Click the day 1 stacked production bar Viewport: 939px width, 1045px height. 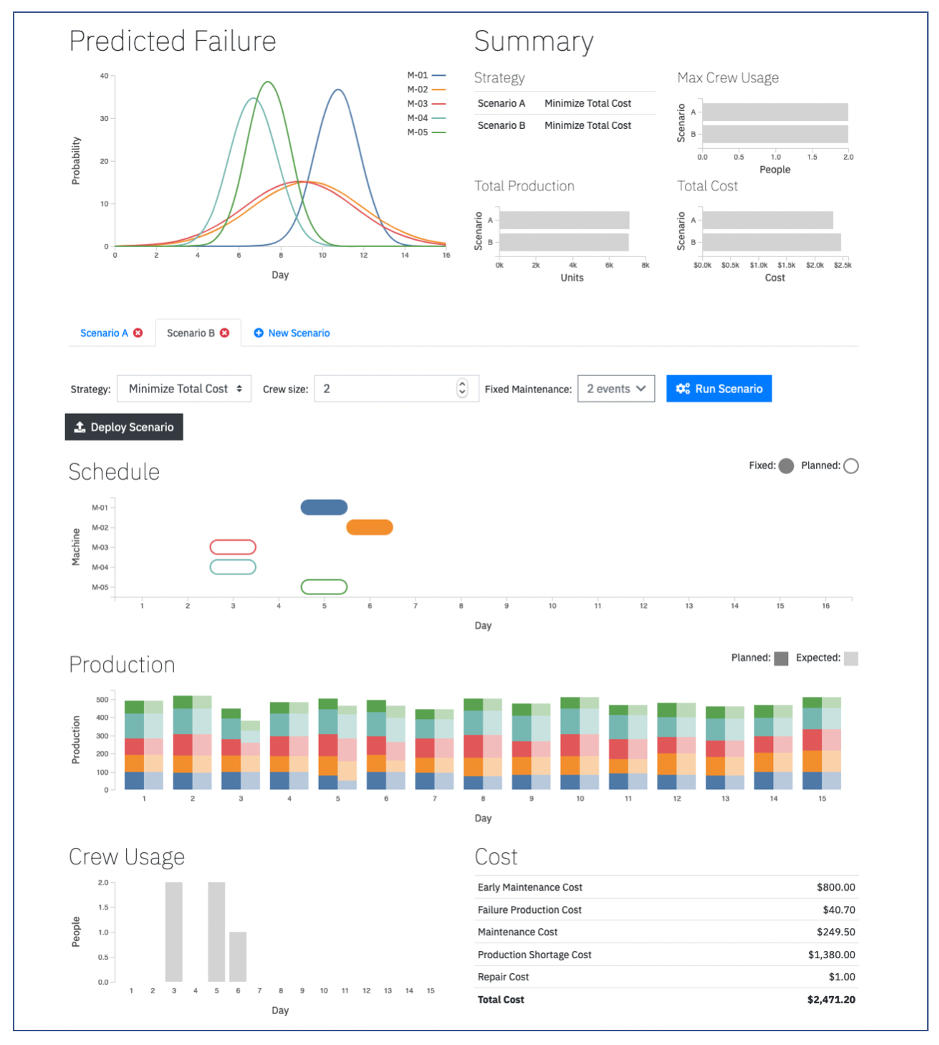tap(144, 745)
